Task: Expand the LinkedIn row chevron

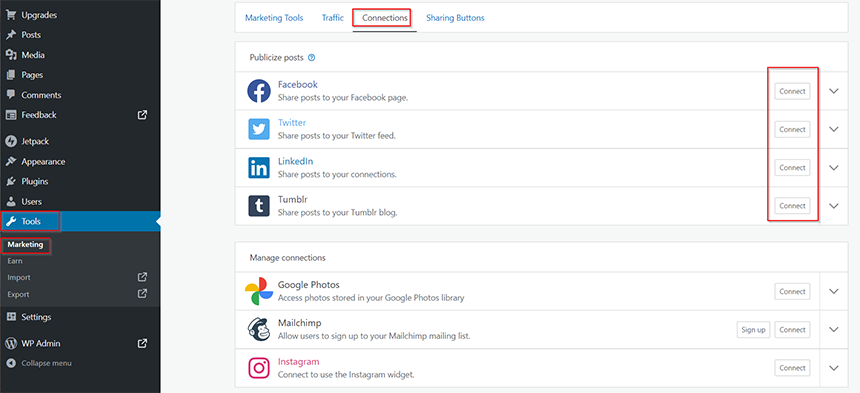Action: 834,168
